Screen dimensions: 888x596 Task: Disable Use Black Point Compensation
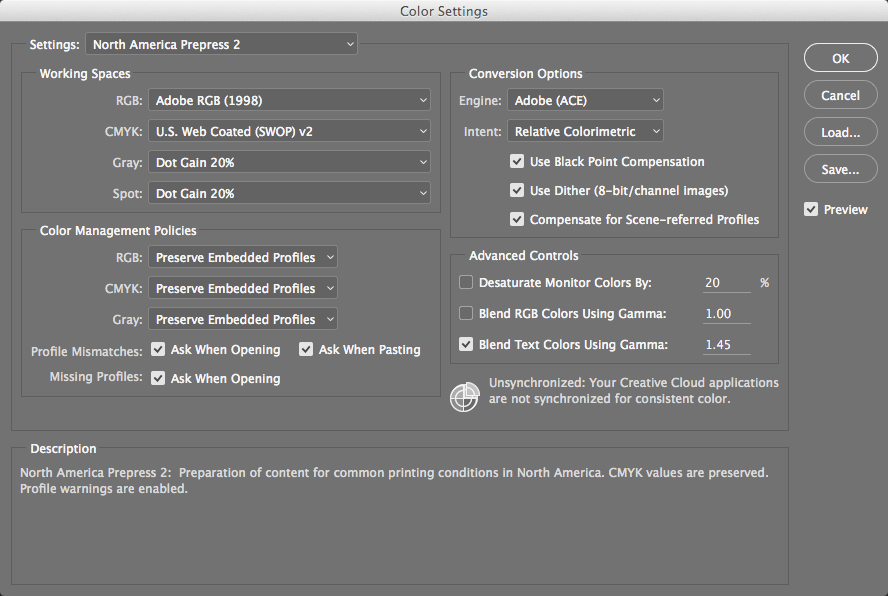517,161
